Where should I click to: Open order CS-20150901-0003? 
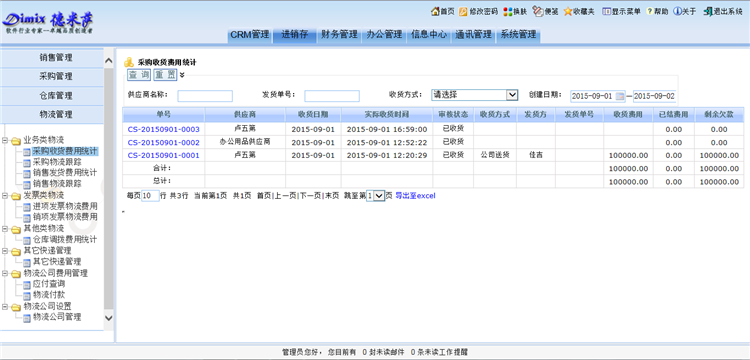tap(164, 130)
